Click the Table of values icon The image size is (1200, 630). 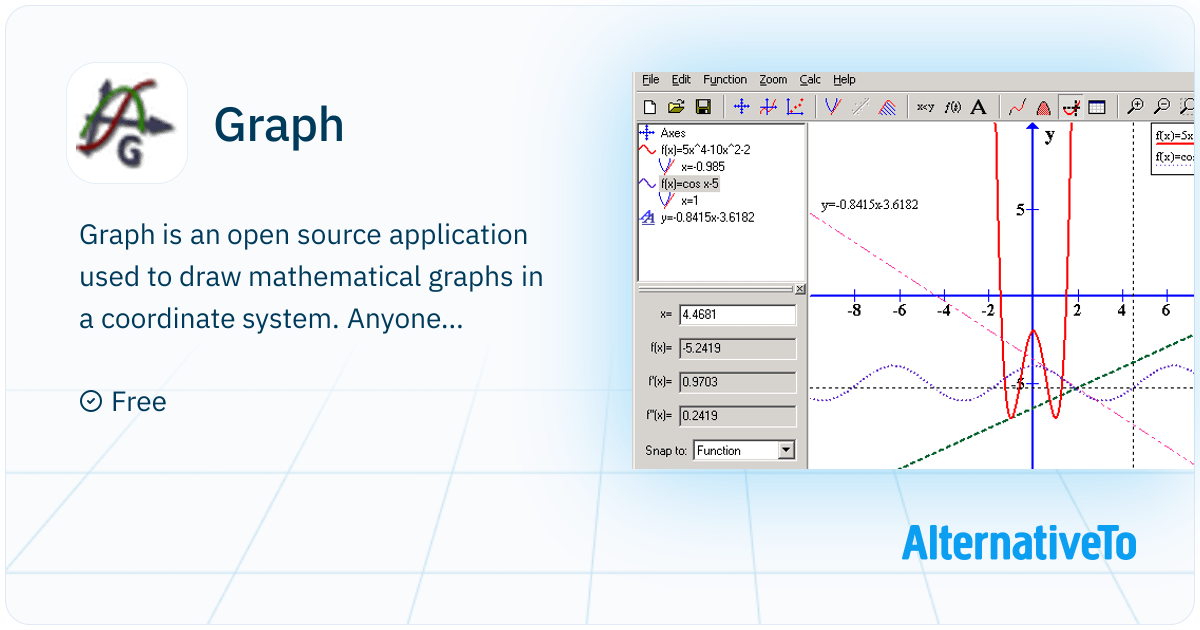[1097, 107]
